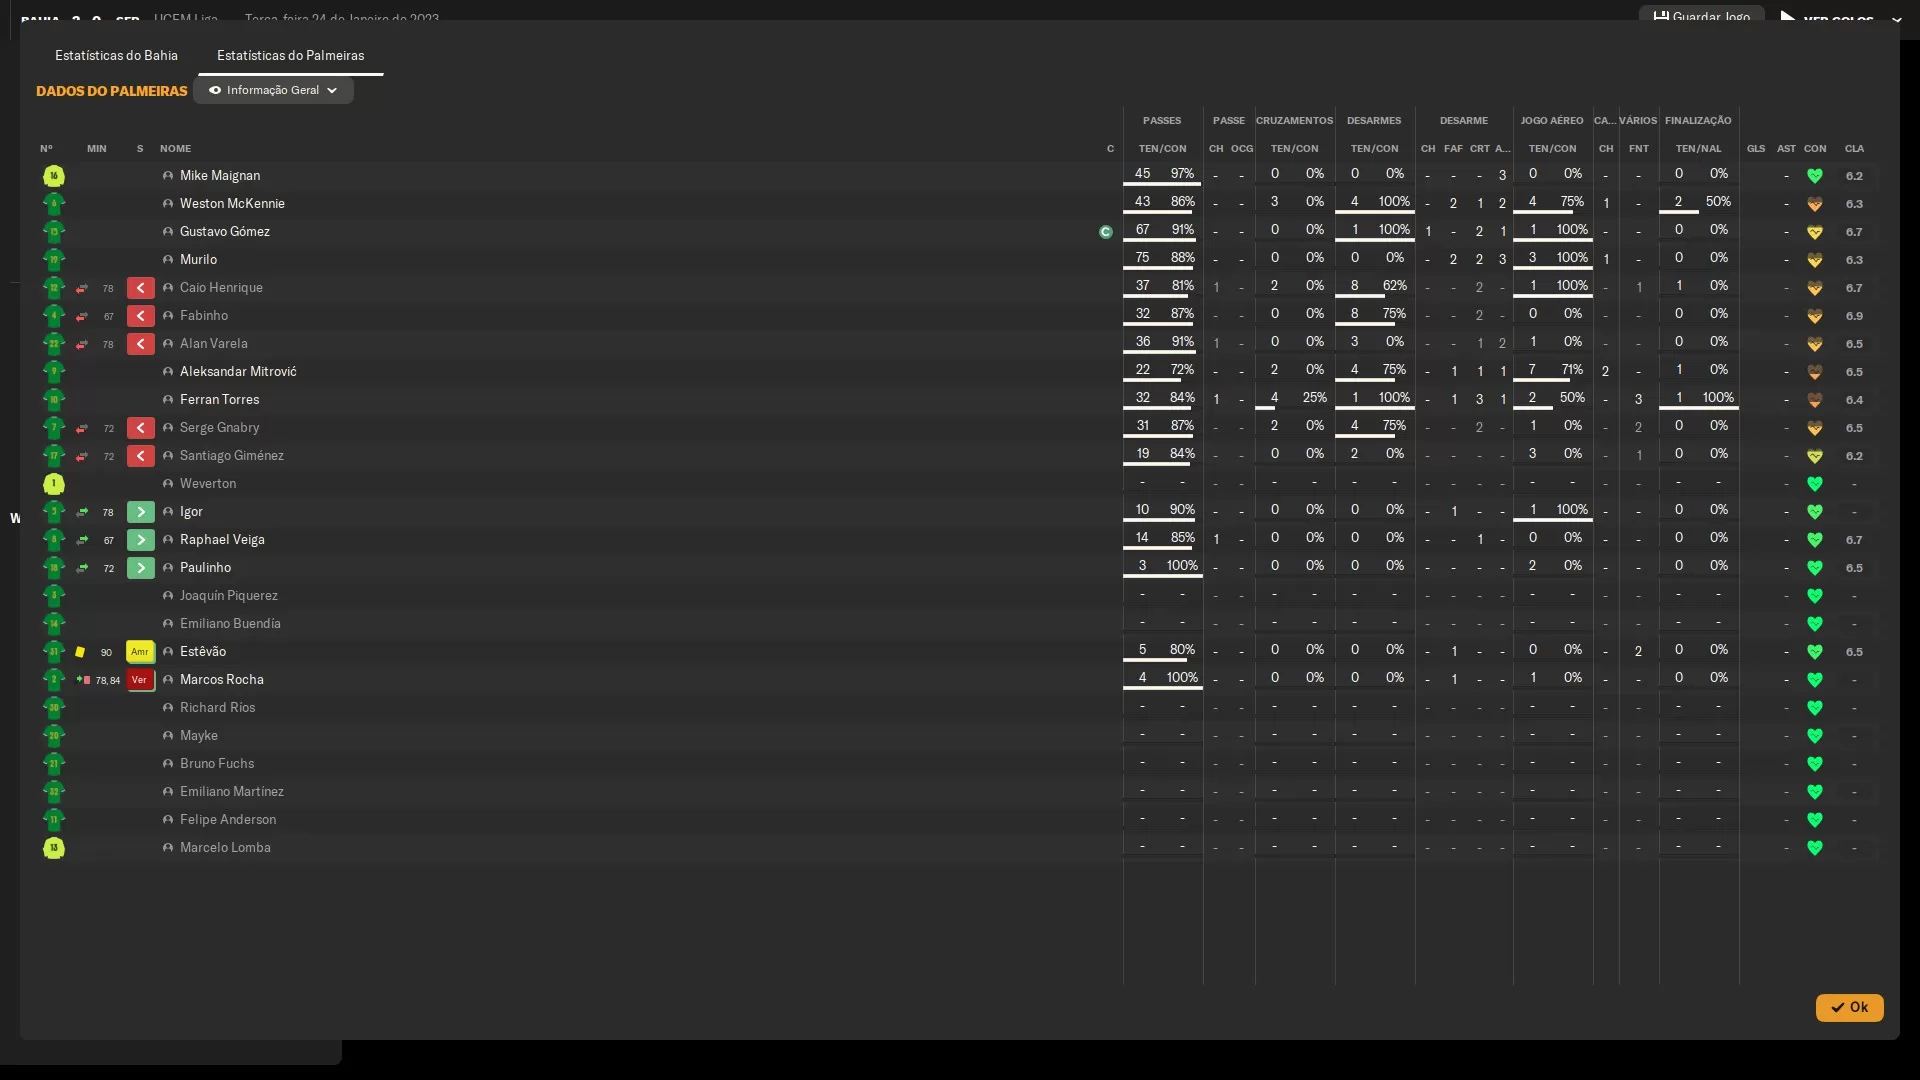Click Fabinho's 6.9 rating value
The image size is (1920, 1080).
[x=1854, y=316]
